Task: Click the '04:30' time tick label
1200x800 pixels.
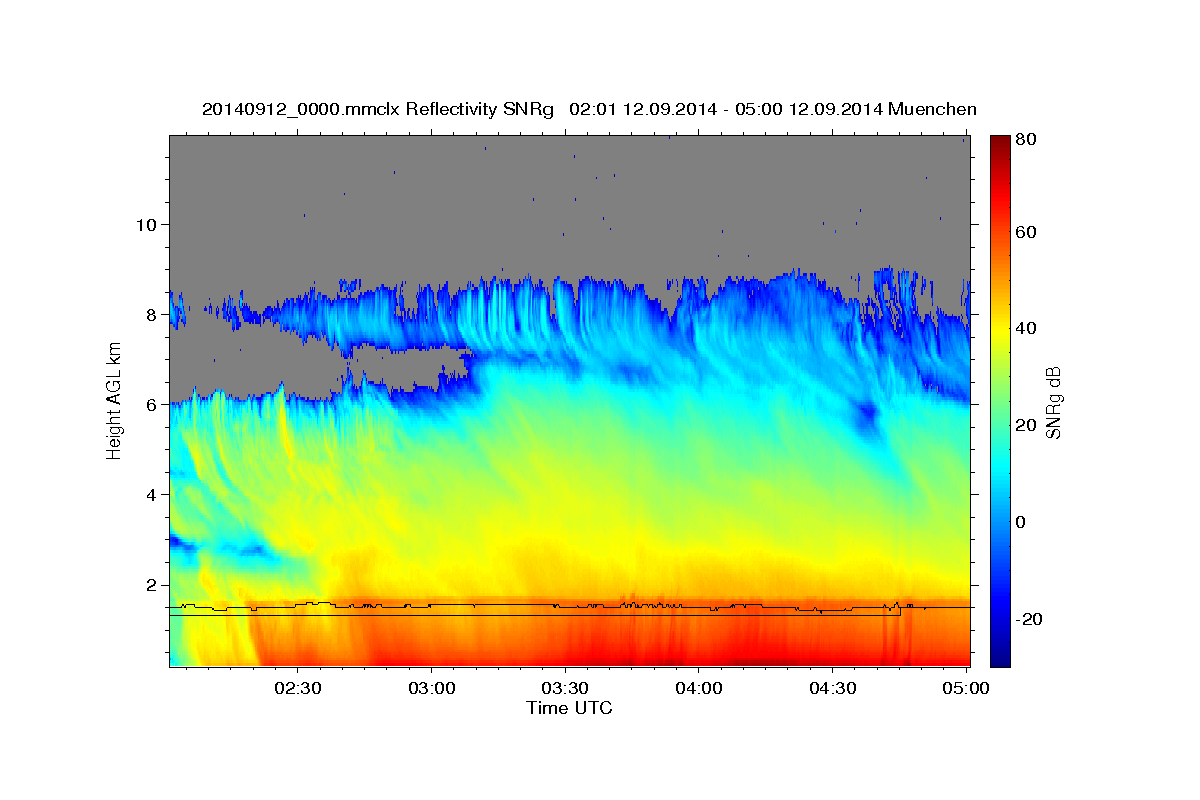Action: (832, 688)
